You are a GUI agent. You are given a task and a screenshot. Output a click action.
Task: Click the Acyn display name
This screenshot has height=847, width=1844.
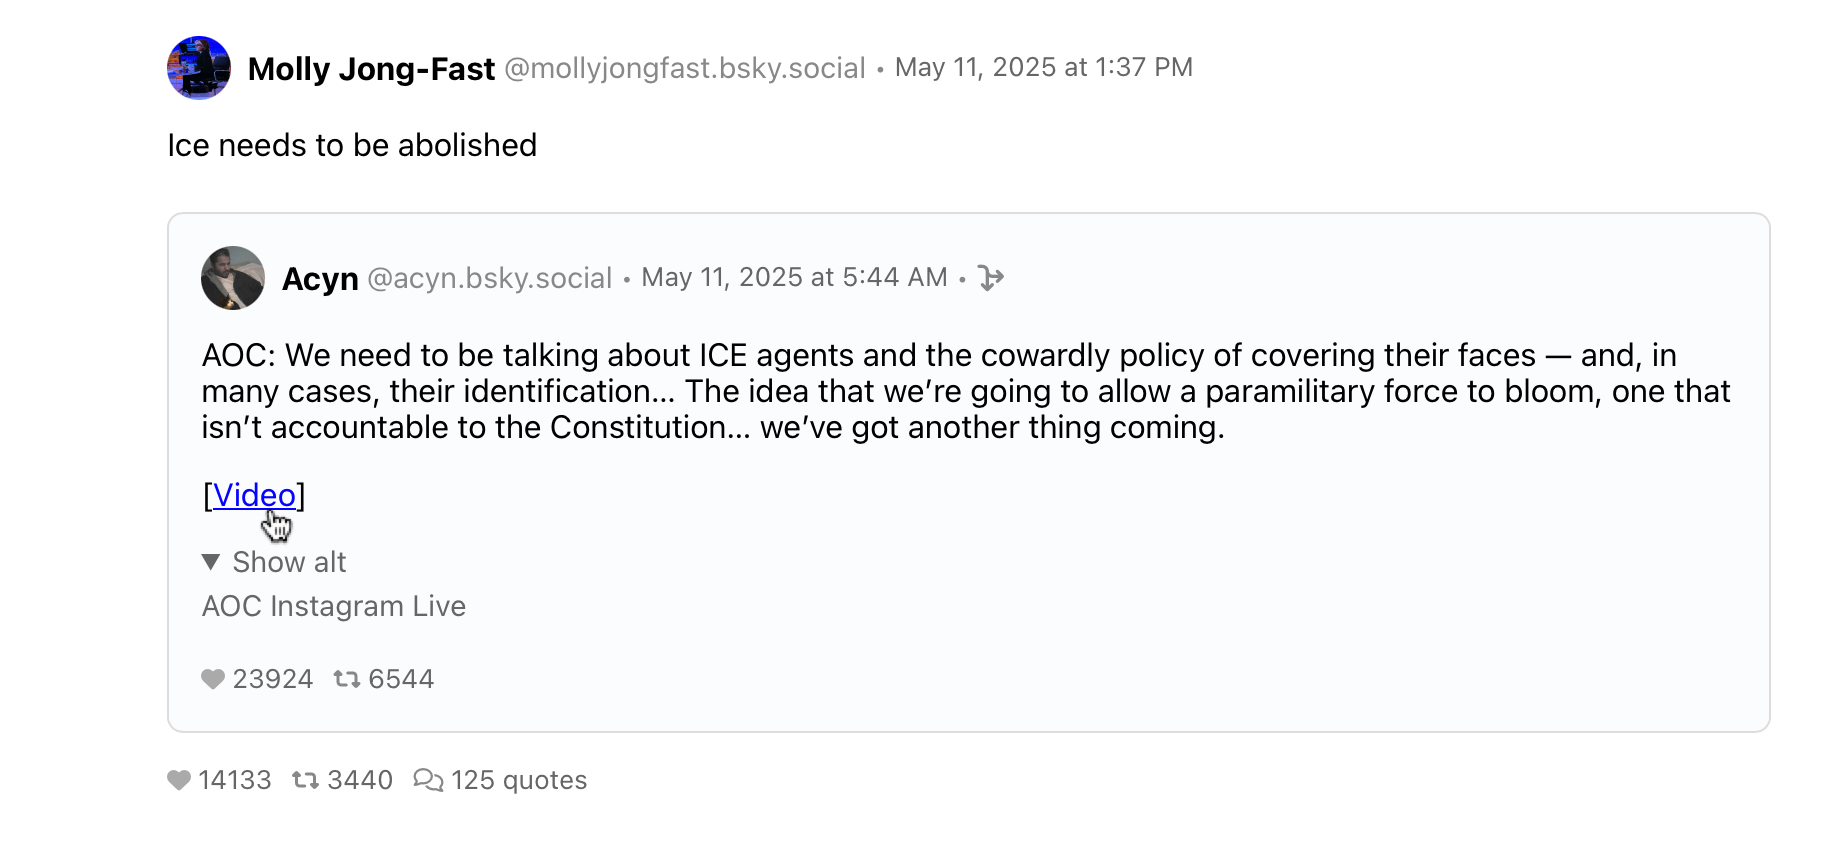click(320, 279)
